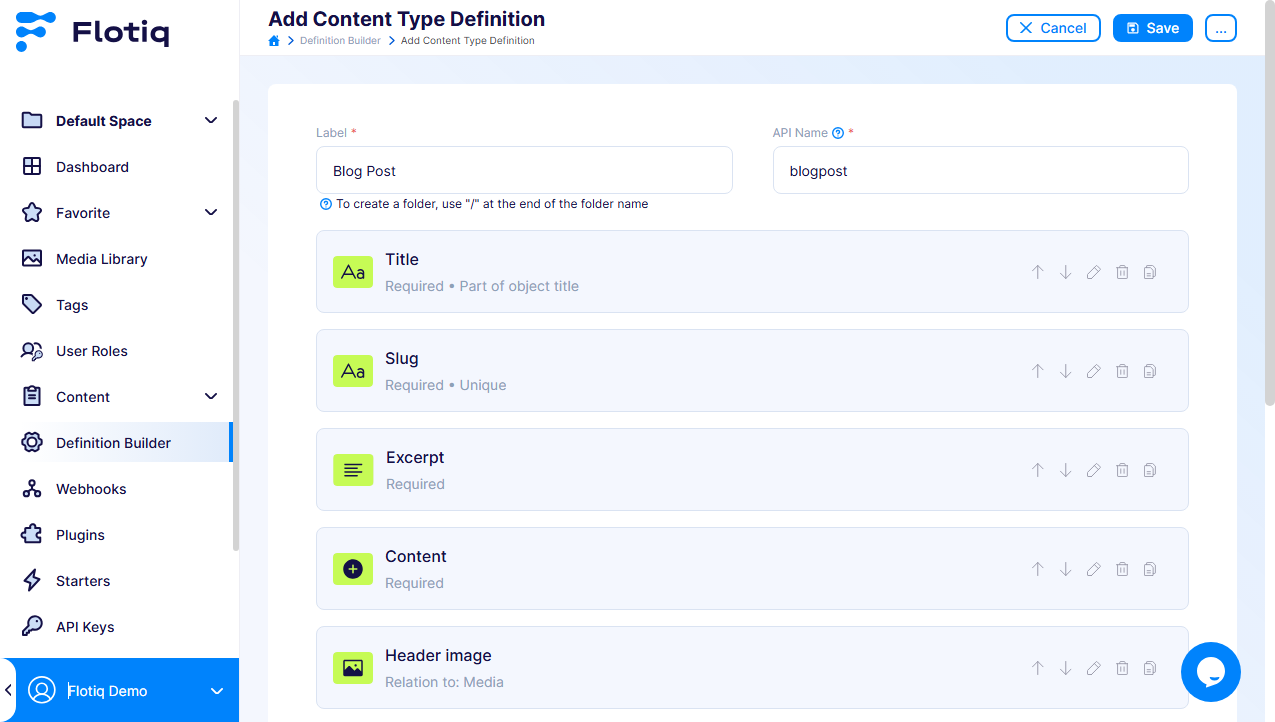Select Dashboard in the sidebar
Image resolution: width=1275 pixels, height=722 pixels.
[94, 166]
